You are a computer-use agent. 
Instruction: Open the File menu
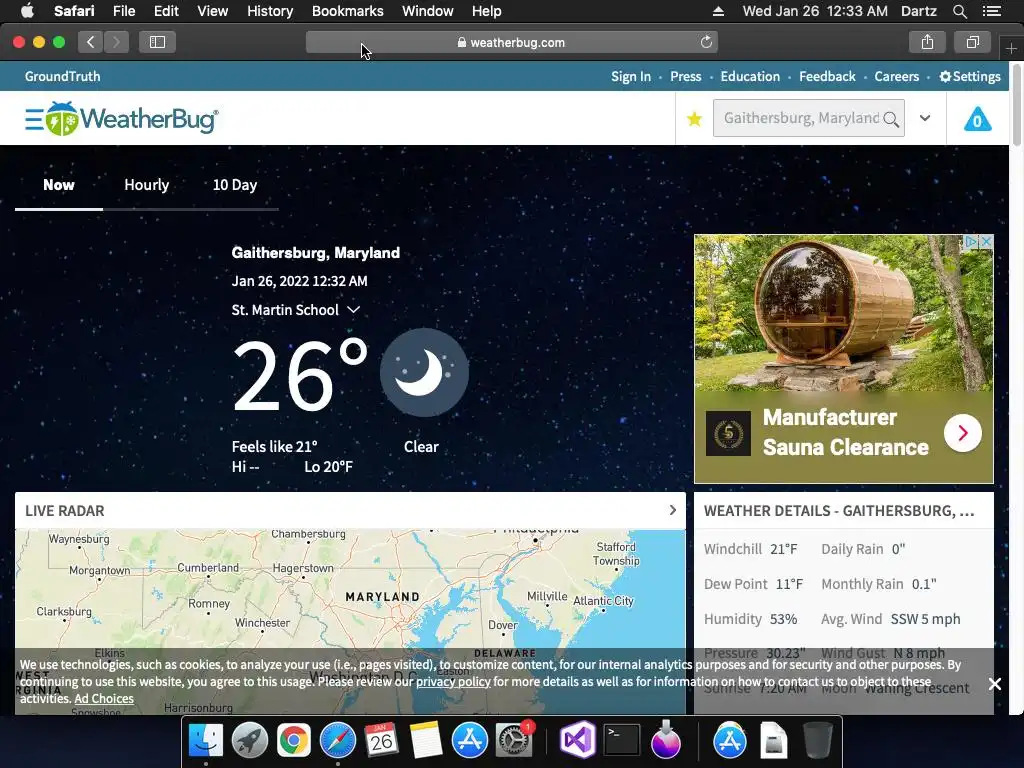[123, 11]
